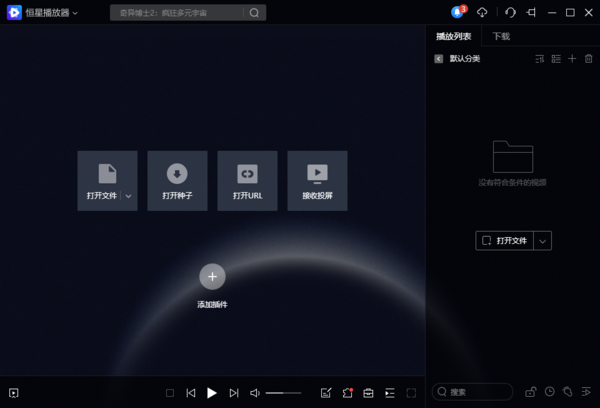This screenshot has width=600, height=408.
Task: Expand the dropdown beside playlist 打开文件 button
Action: pyautogui.click(x=543, y=241)
